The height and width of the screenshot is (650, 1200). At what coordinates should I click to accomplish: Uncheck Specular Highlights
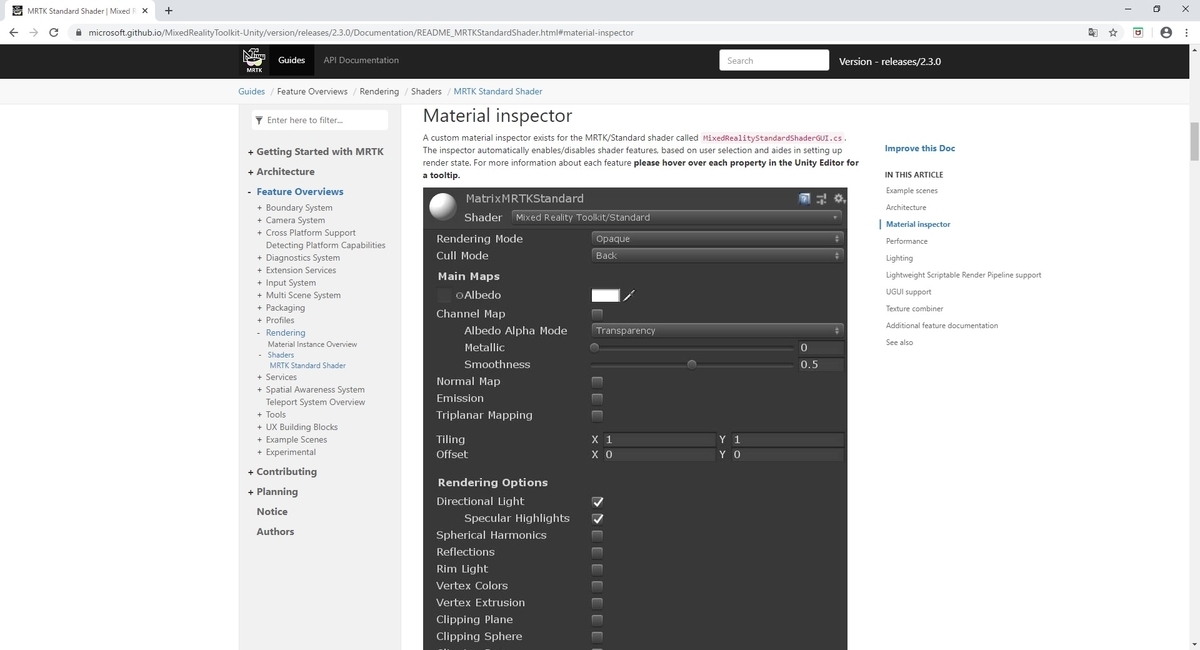click(x=597, y=519)
